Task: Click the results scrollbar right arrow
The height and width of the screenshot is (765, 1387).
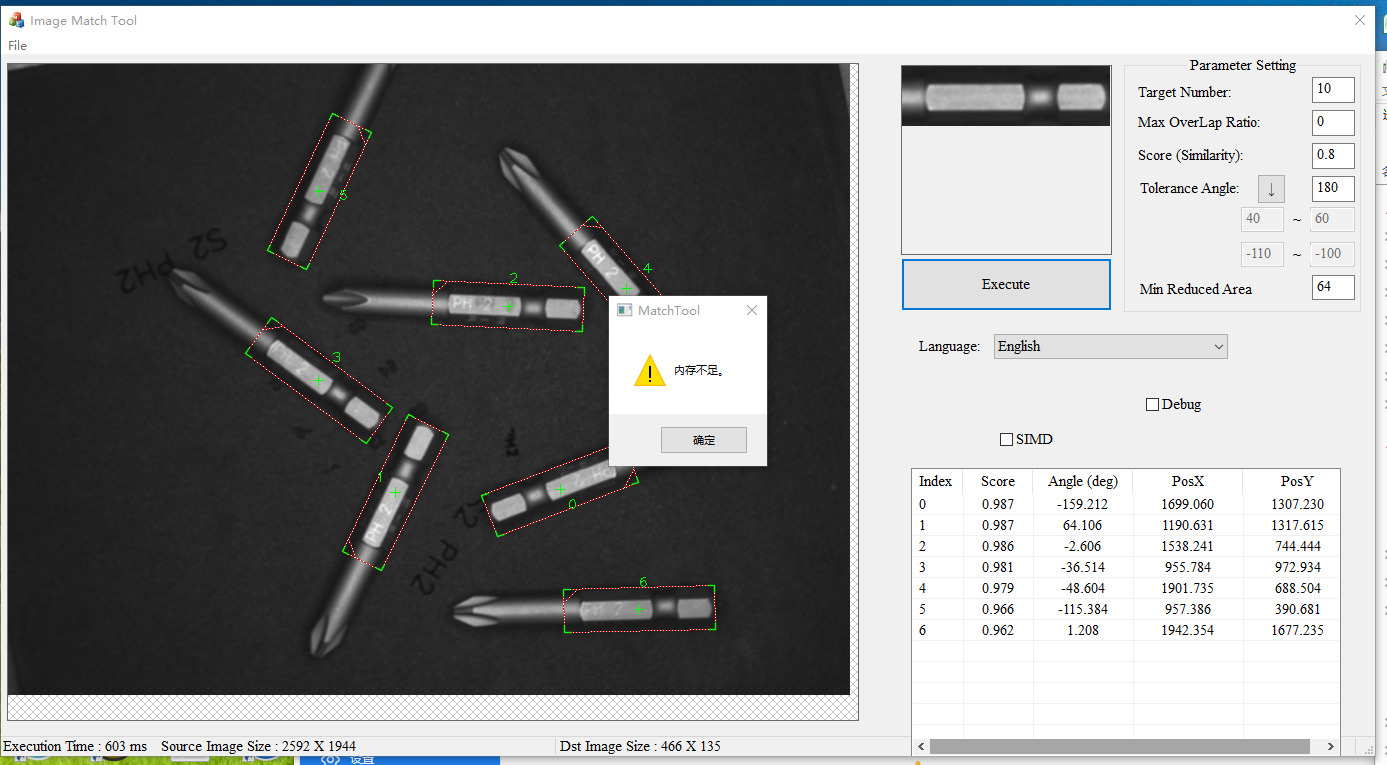Action: pos(1331,747)
